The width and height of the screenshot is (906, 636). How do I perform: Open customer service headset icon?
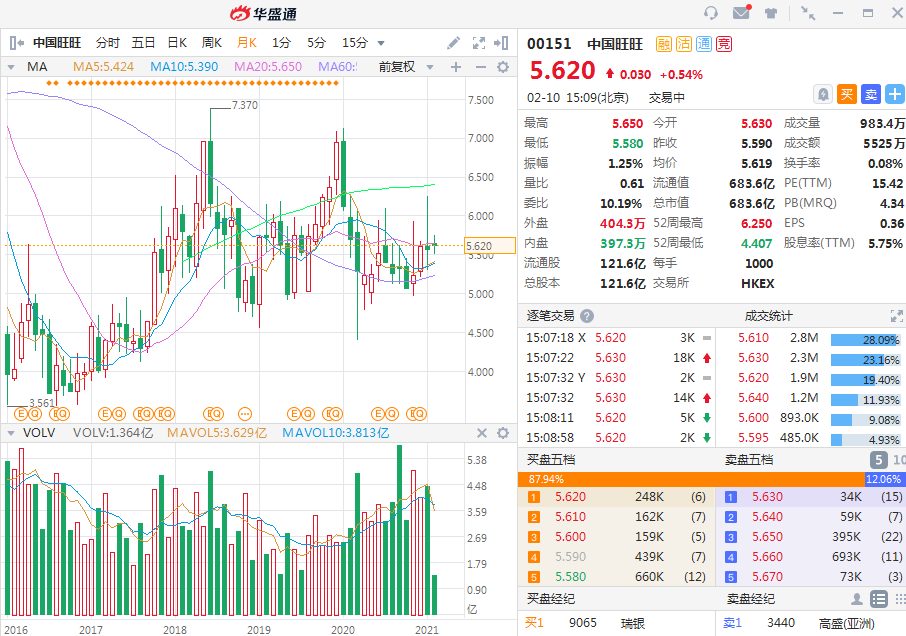tap(711, 13)
